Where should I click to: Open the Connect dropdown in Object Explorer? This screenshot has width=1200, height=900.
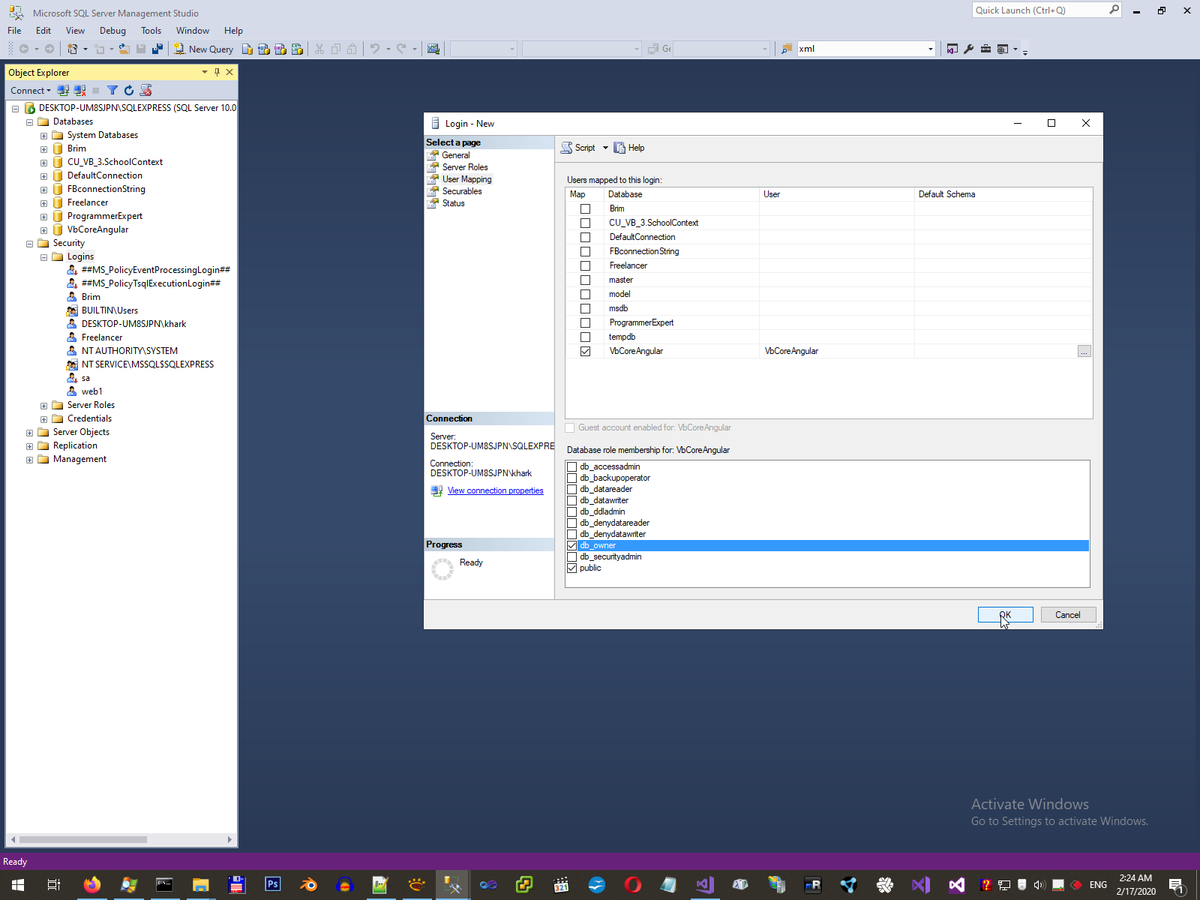click(30, 91)
